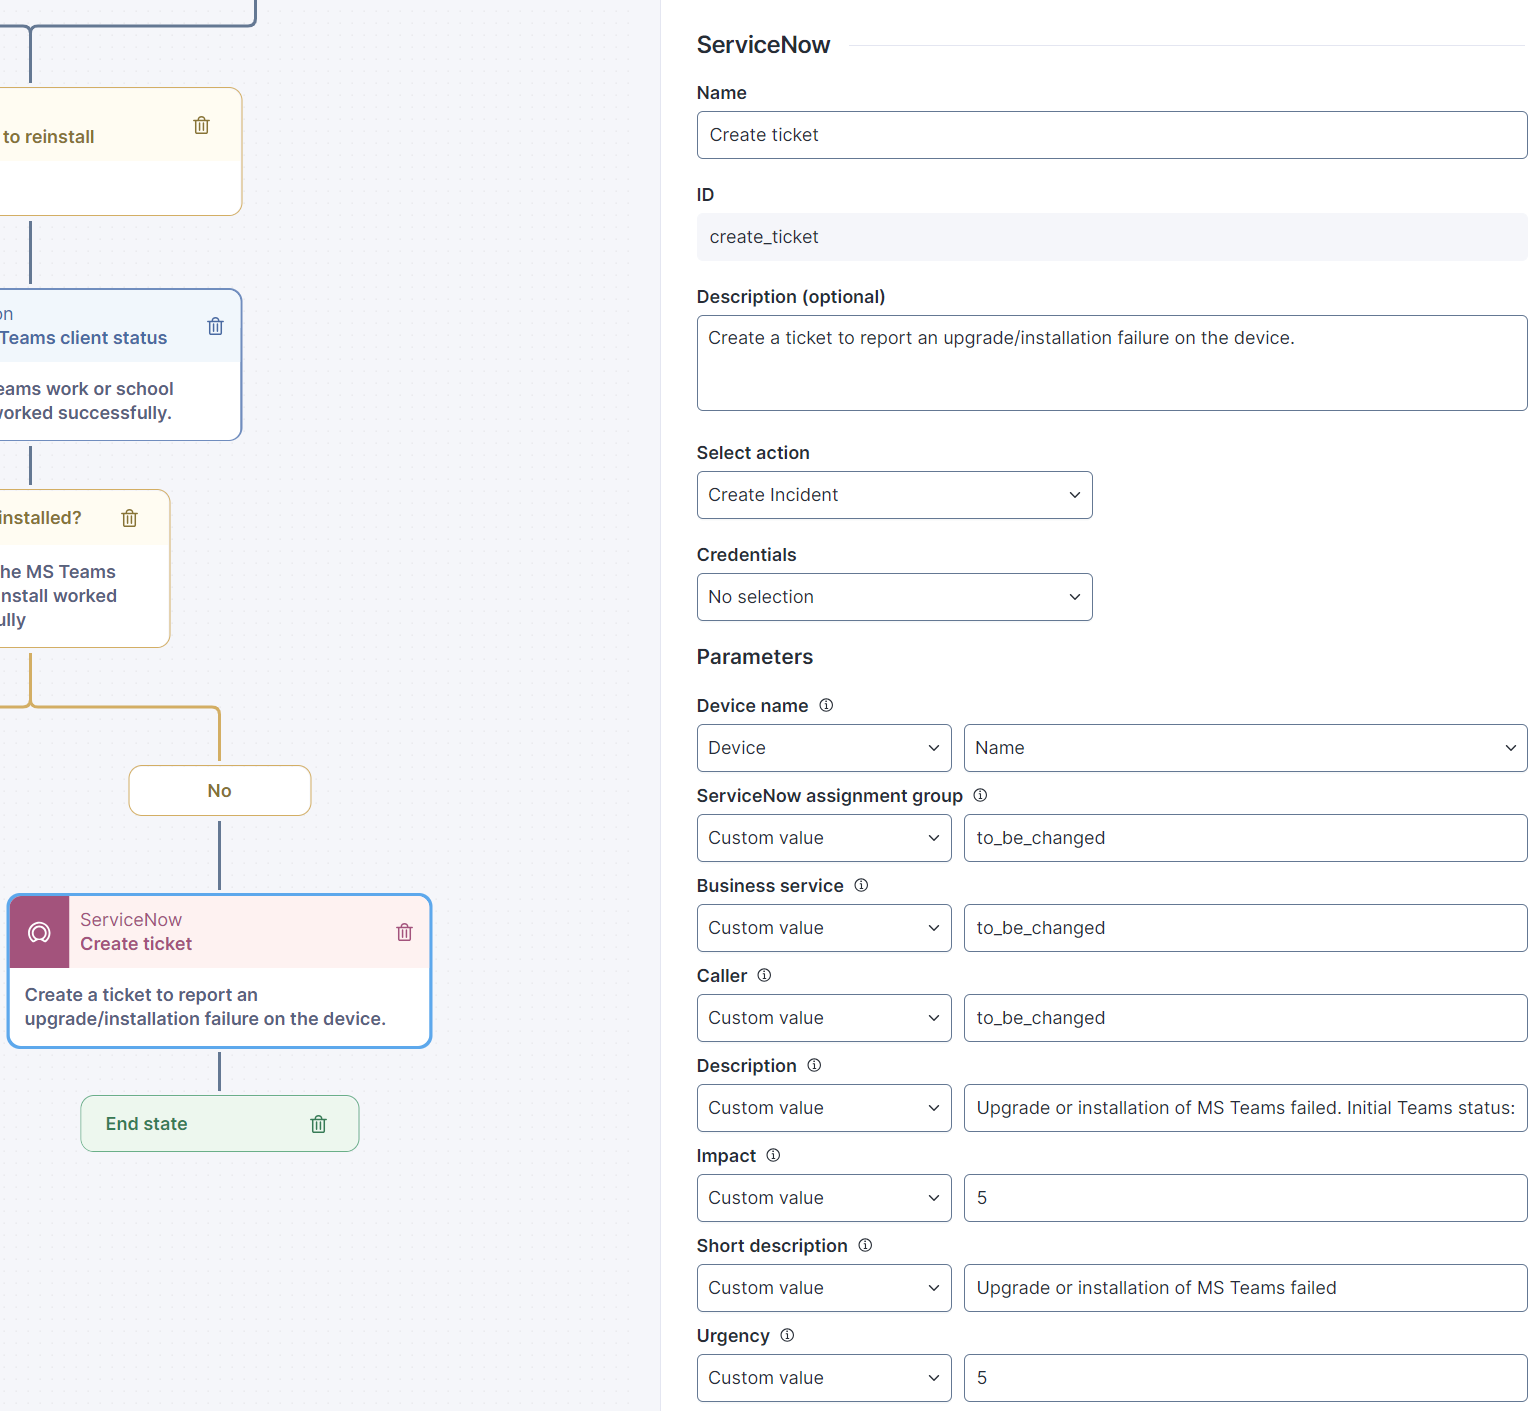Image resolution: width=1537 pixels, height=1411 pixels.
Task: Open Short description Custom value dropdown
Action: 824,1288
